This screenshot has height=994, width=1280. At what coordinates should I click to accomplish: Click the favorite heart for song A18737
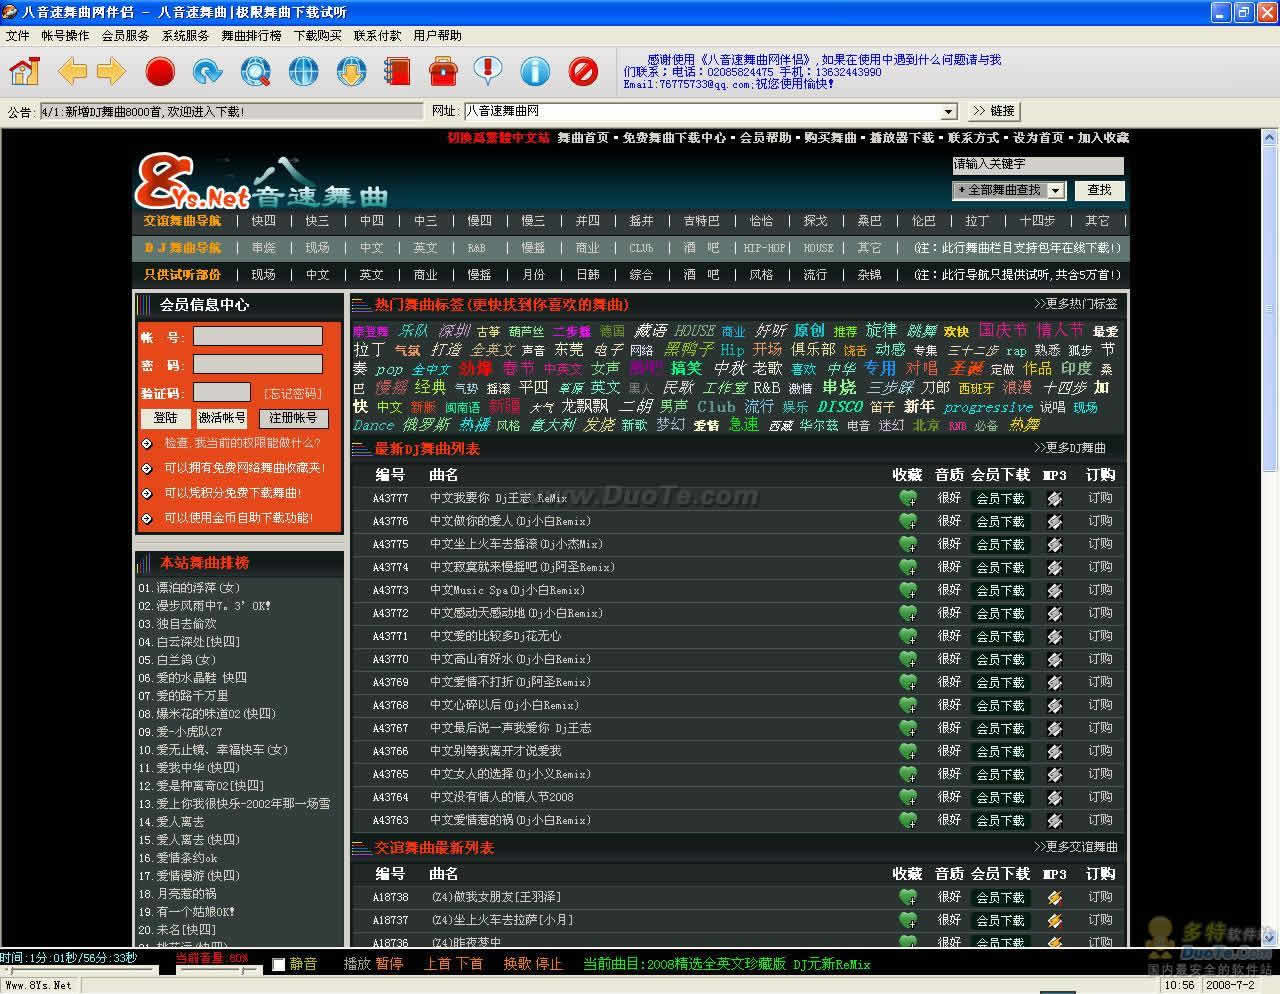point(908,920)
